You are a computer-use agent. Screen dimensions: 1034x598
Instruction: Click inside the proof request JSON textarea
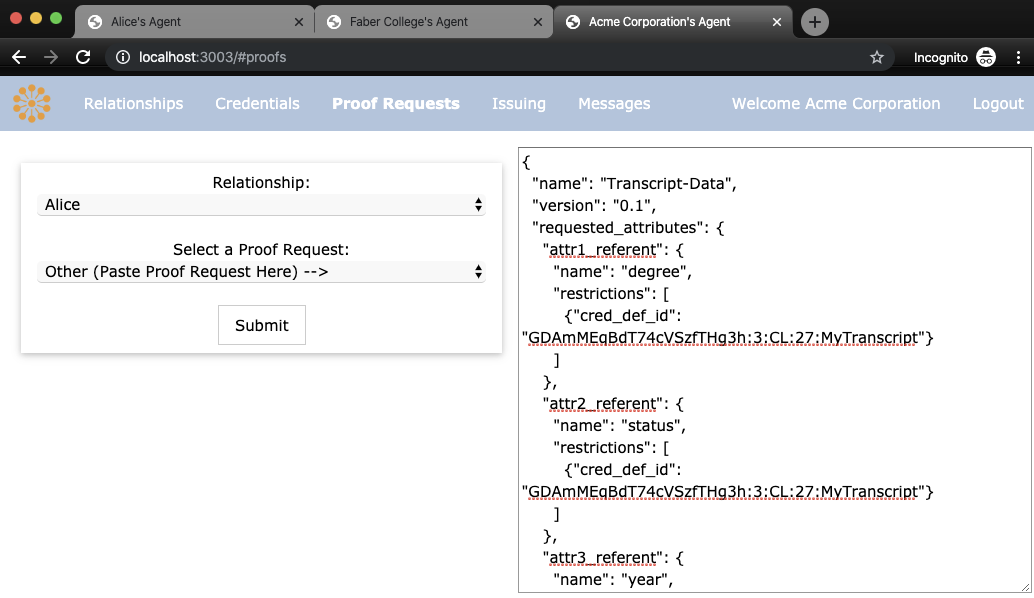[774, 370]
